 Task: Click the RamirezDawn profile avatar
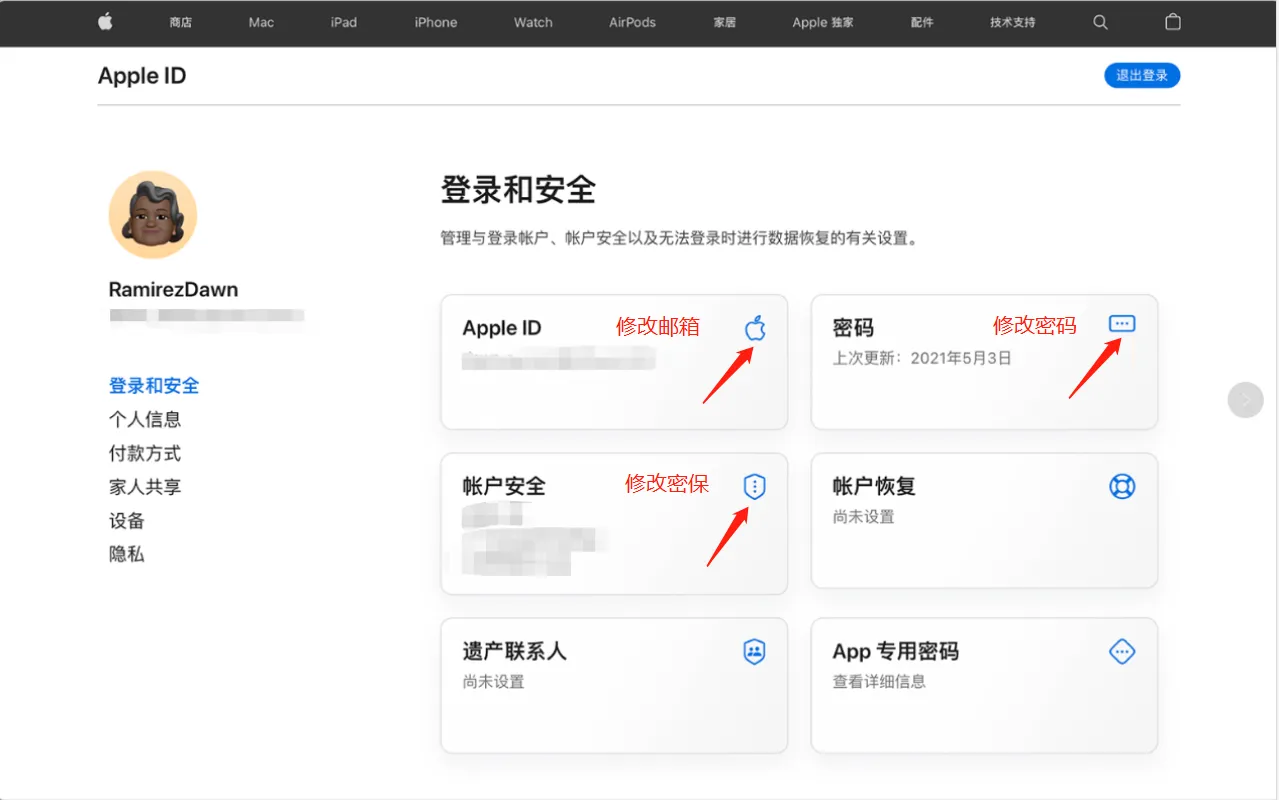click(x=153, y=215)
